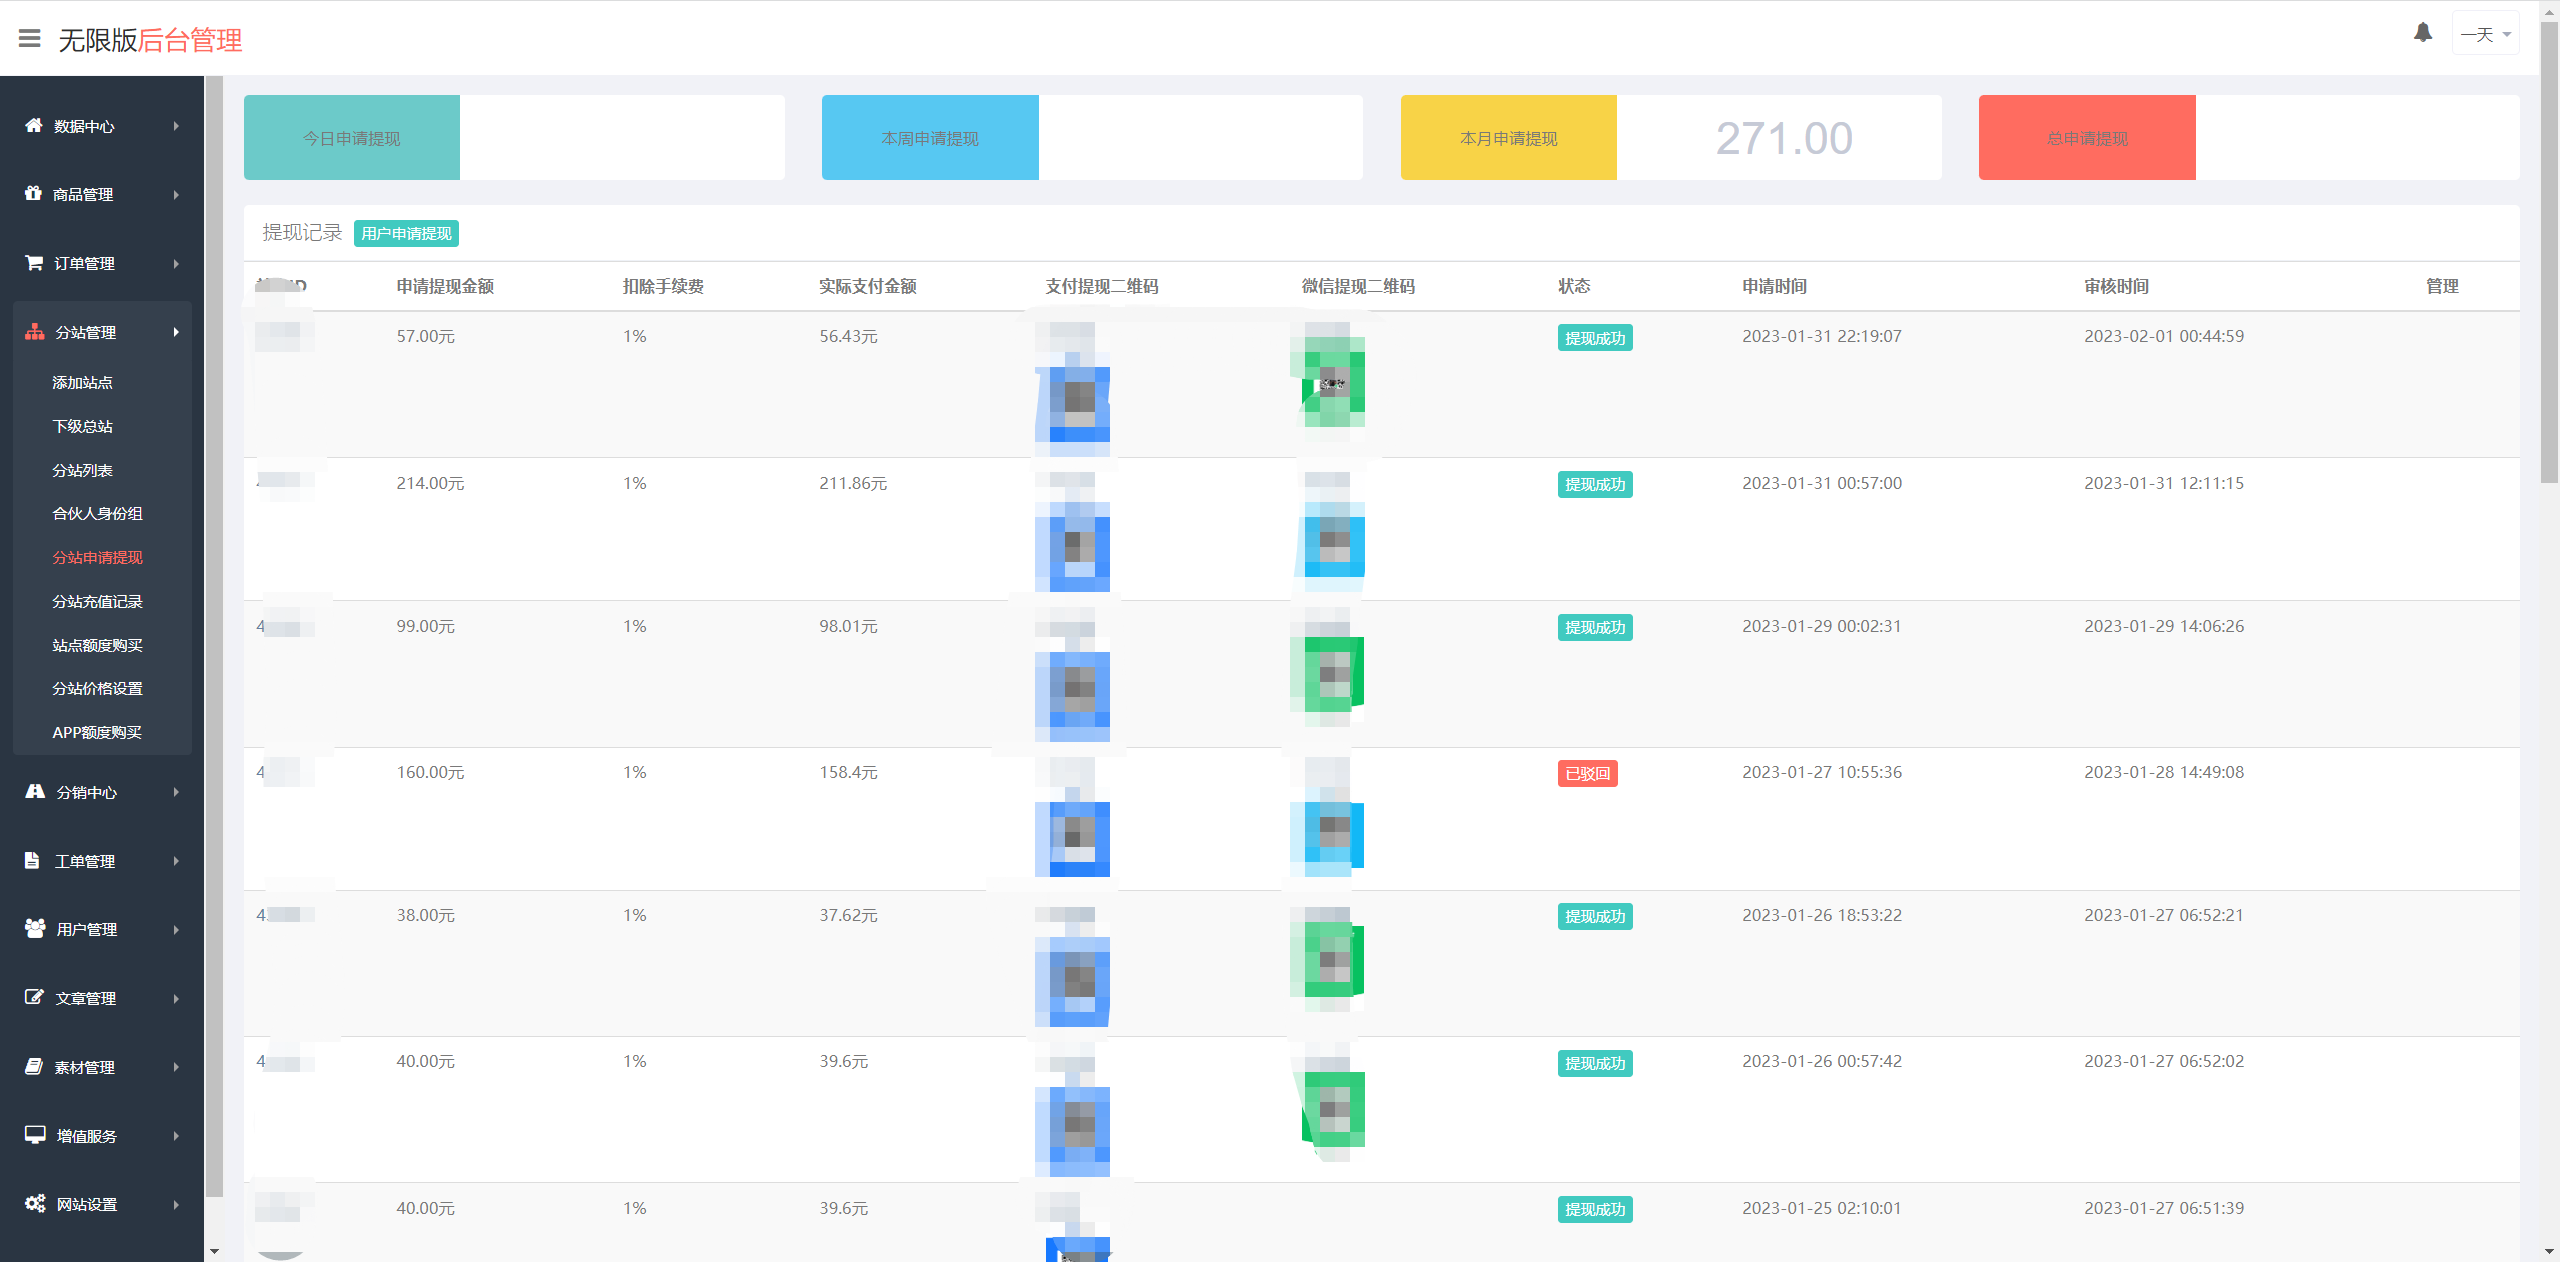Viewport: 2560px width, 1262px height.
Task: Expand the 增值服务 arrow
Action: pos(176,1136)
